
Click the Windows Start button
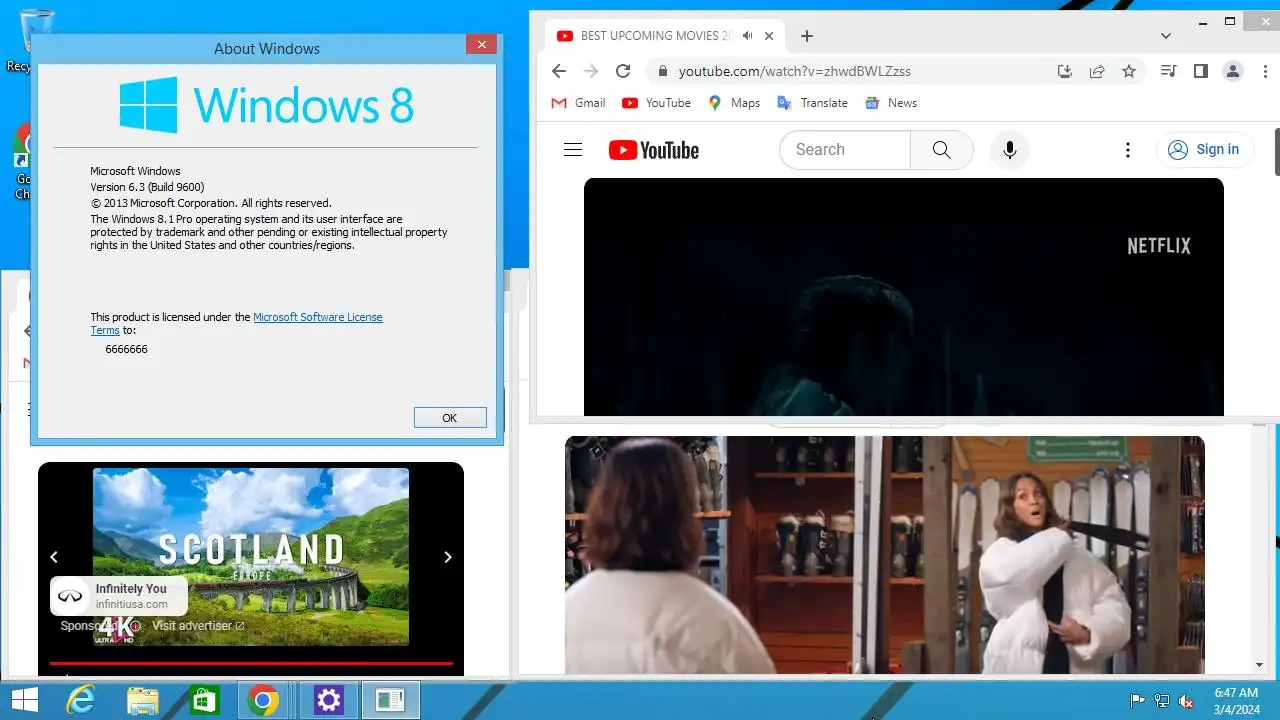tap(24, 700)
